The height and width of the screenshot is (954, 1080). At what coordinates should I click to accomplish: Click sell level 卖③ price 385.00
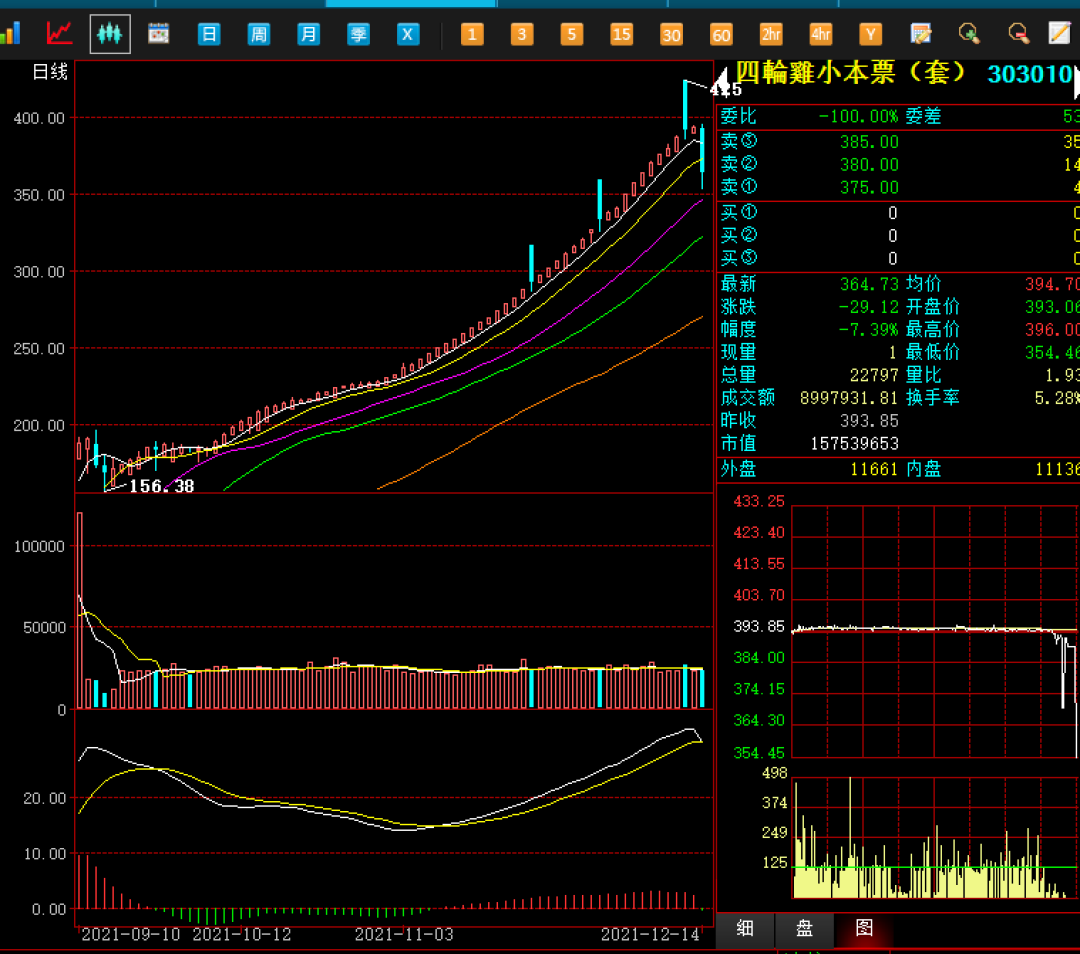click(869, 142)
